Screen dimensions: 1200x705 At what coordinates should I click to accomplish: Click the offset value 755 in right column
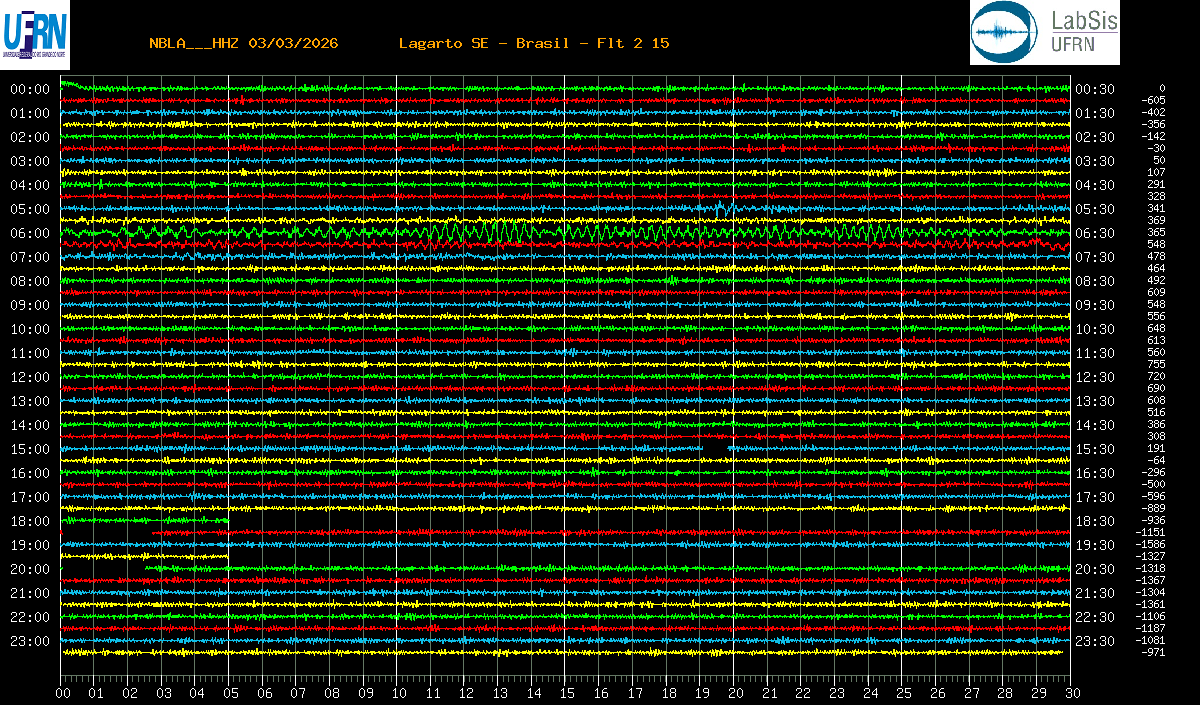1156,364
